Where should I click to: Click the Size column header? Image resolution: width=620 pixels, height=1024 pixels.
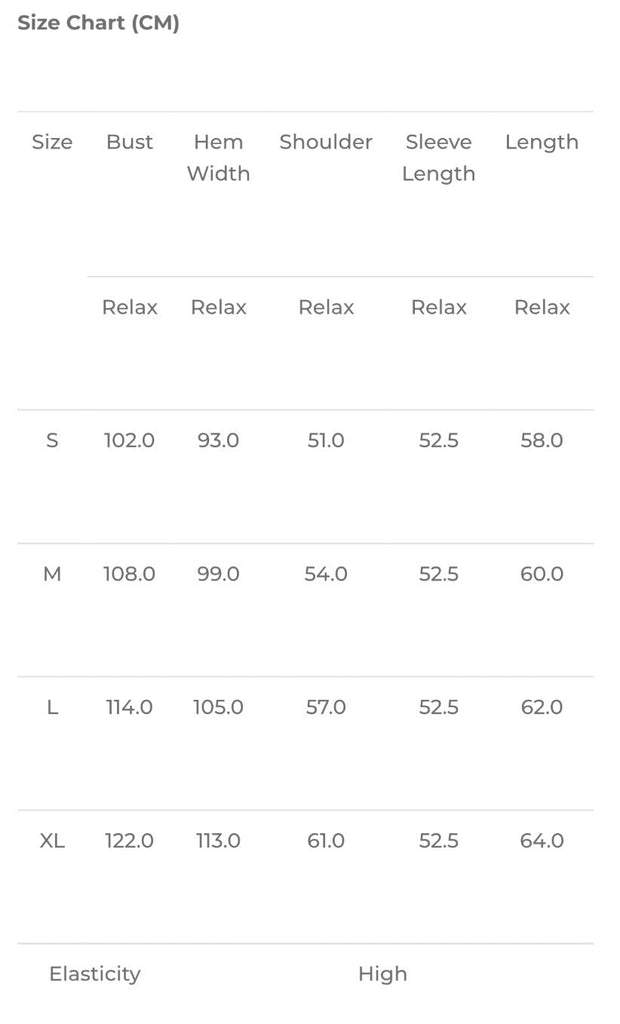(52, 142)
